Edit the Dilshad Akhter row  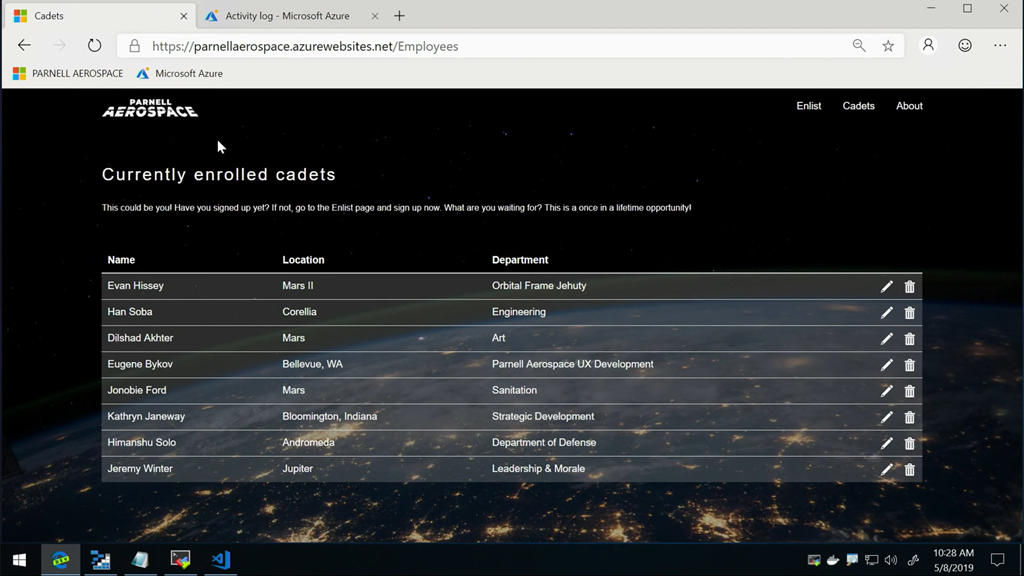886,339
